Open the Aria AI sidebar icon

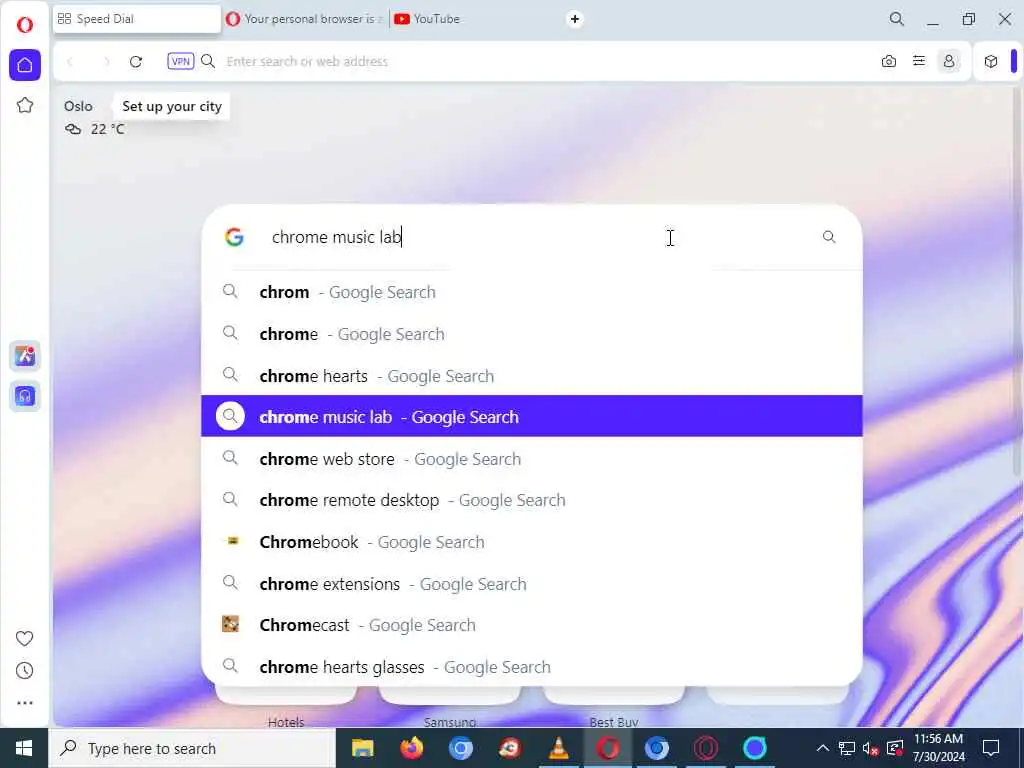(25, 356)
